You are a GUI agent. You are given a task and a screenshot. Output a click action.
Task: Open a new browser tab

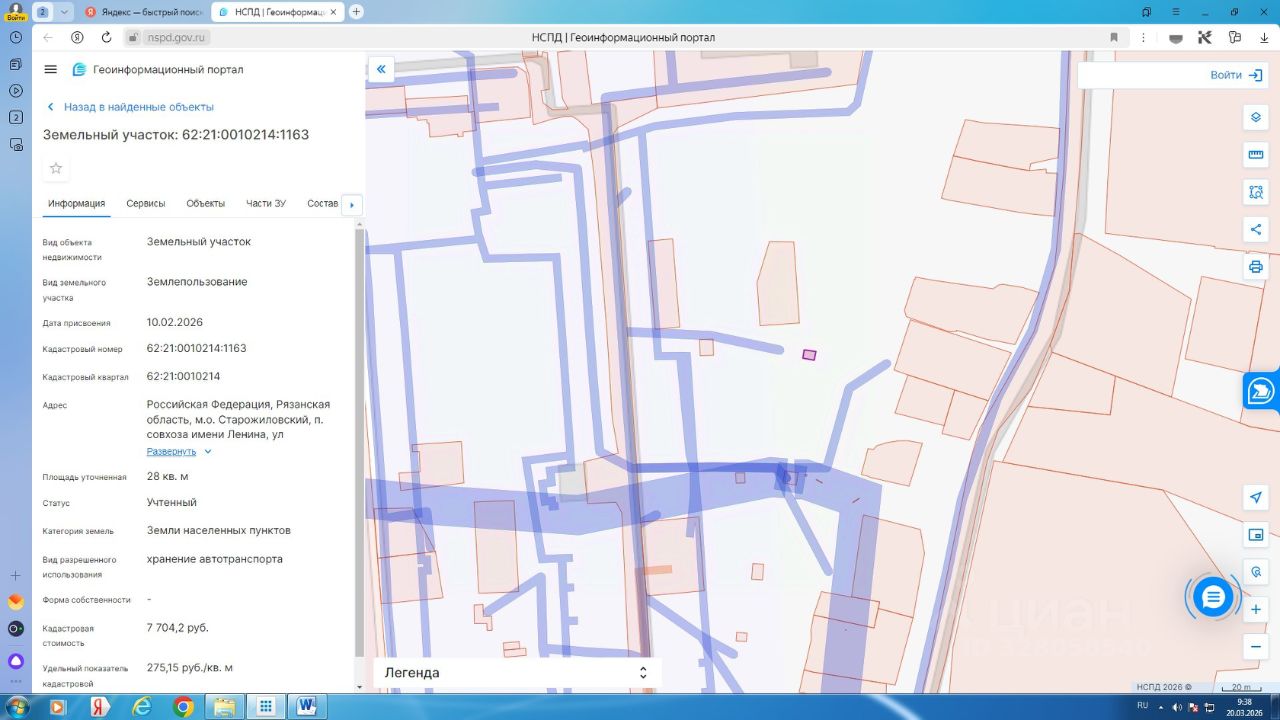click(x=356, y=12)
